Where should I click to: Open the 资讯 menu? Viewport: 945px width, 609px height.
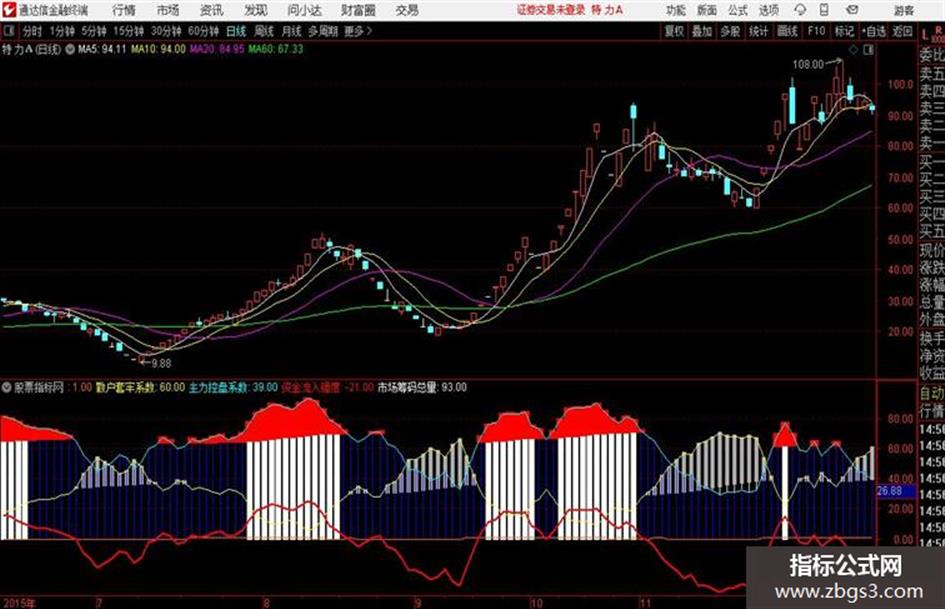click(x=211, y=10)
